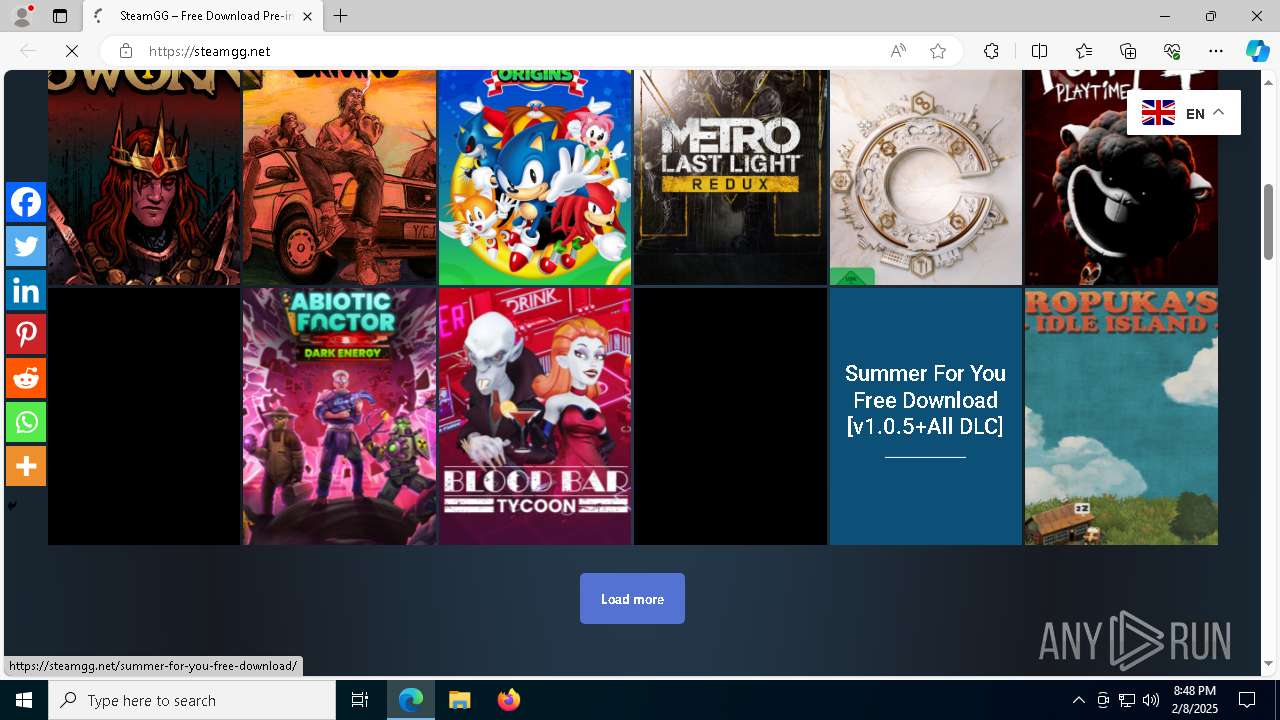The height and width of the screenshot is (720, 1280).
Task: Share page via Facebook icon
Action: [x=26, y=202]
